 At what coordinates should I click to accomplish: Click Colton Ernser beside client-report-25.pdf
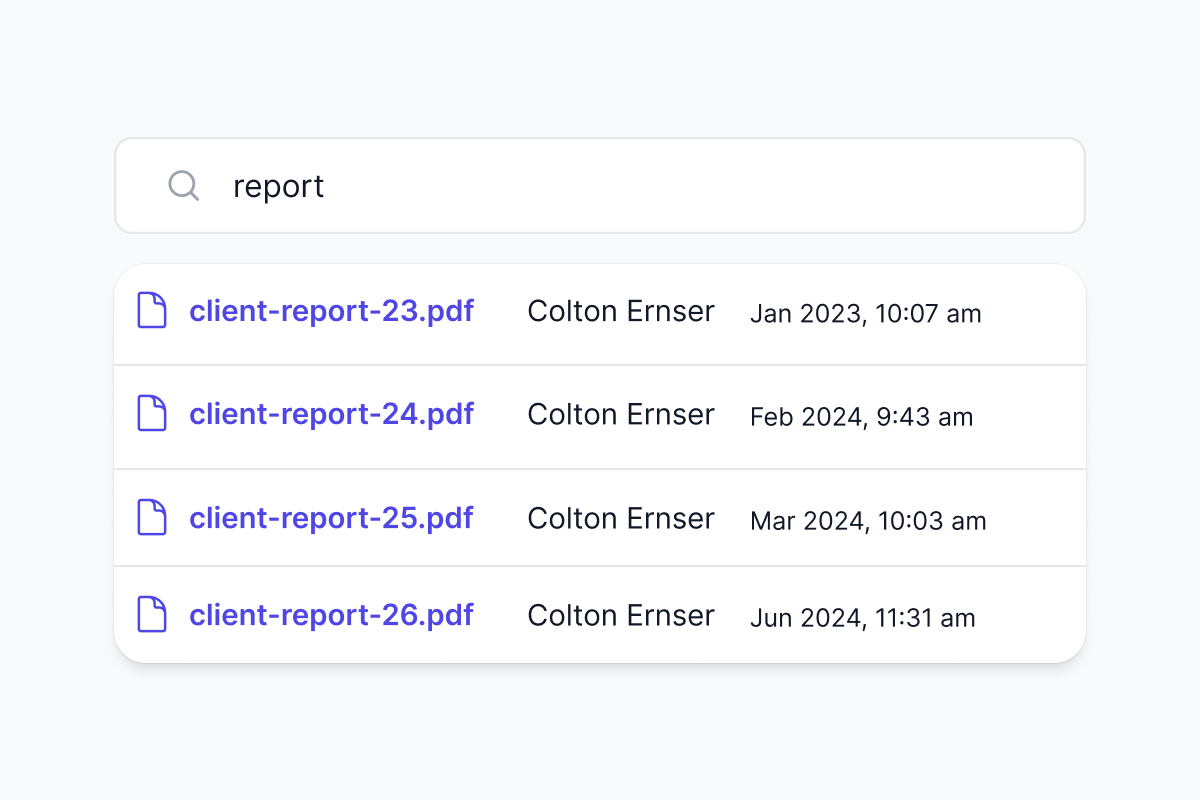pos(620,518)
